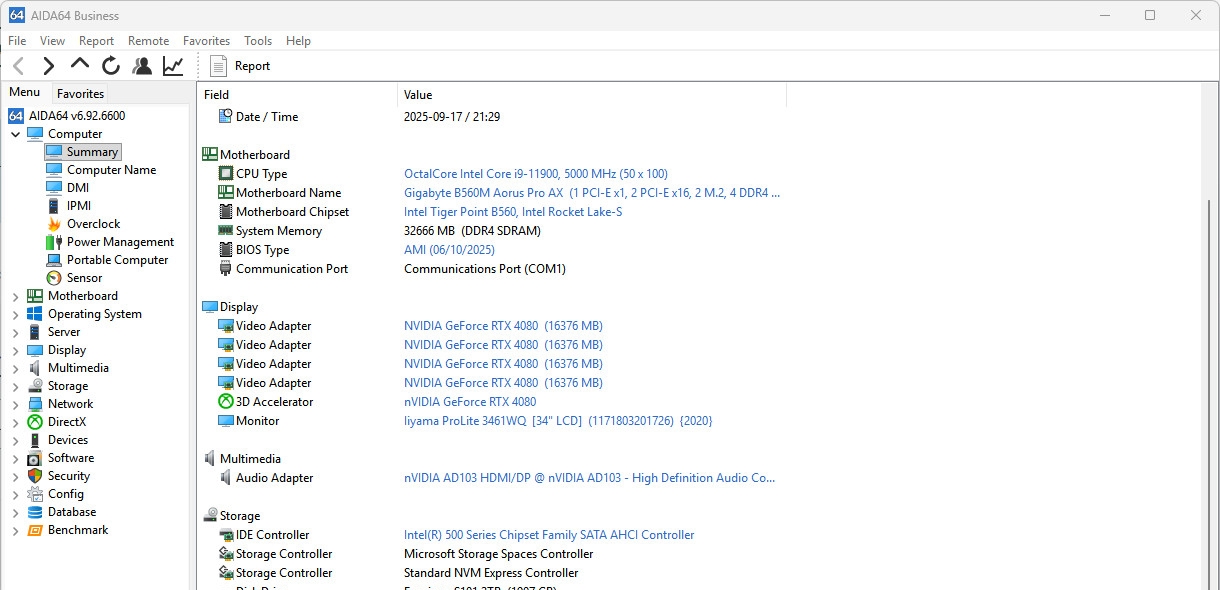Select Power Management tree item
The width and height of the screenshot is (1220, 590).
coord(120,242)
